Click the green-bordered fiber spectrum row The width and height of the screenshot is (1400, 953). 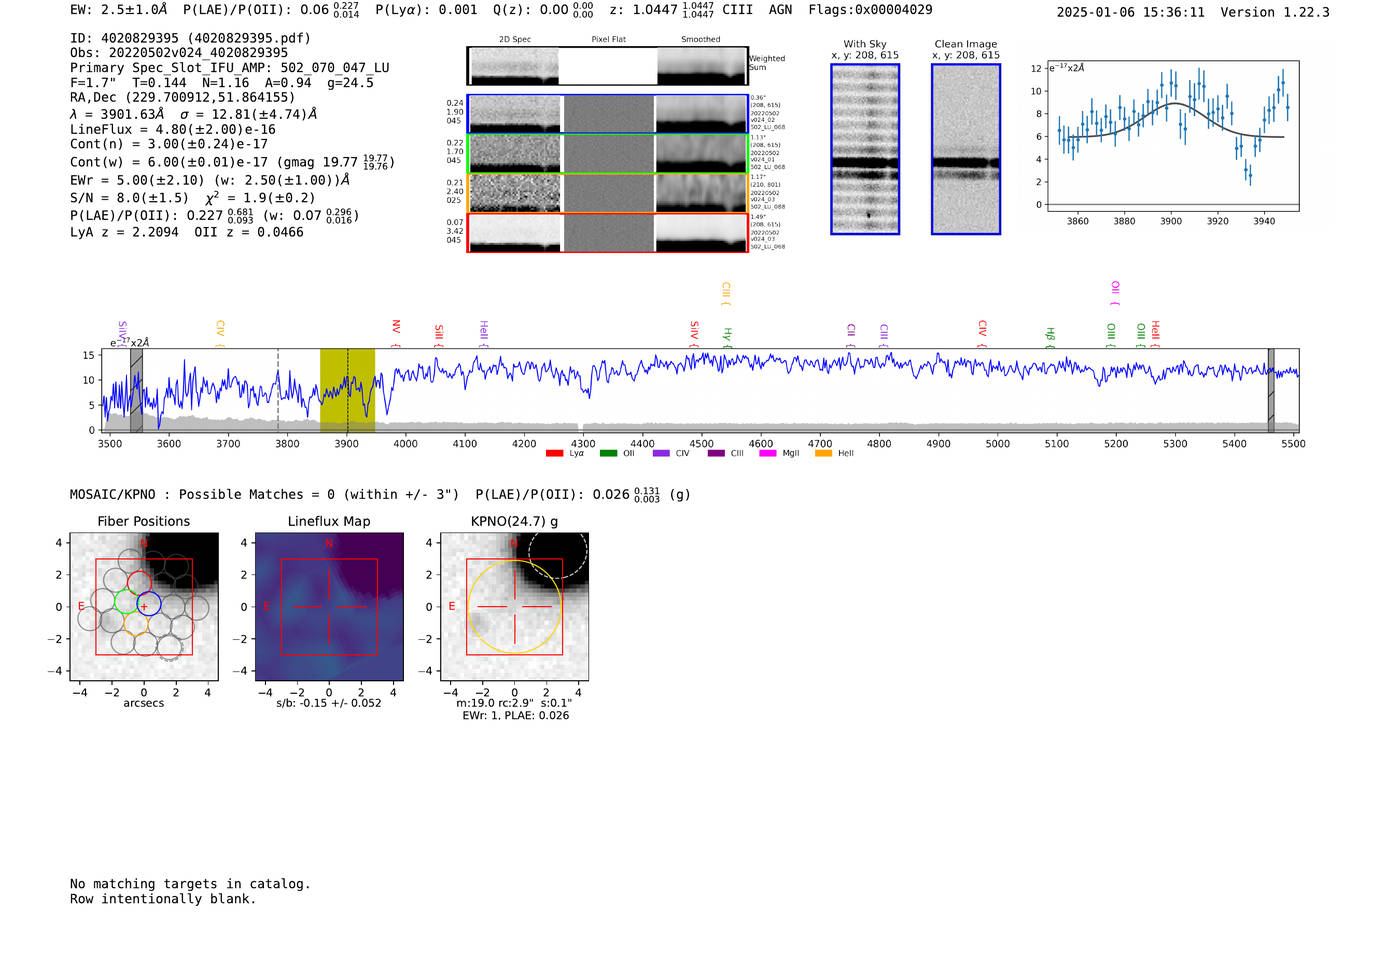point(607,153)
